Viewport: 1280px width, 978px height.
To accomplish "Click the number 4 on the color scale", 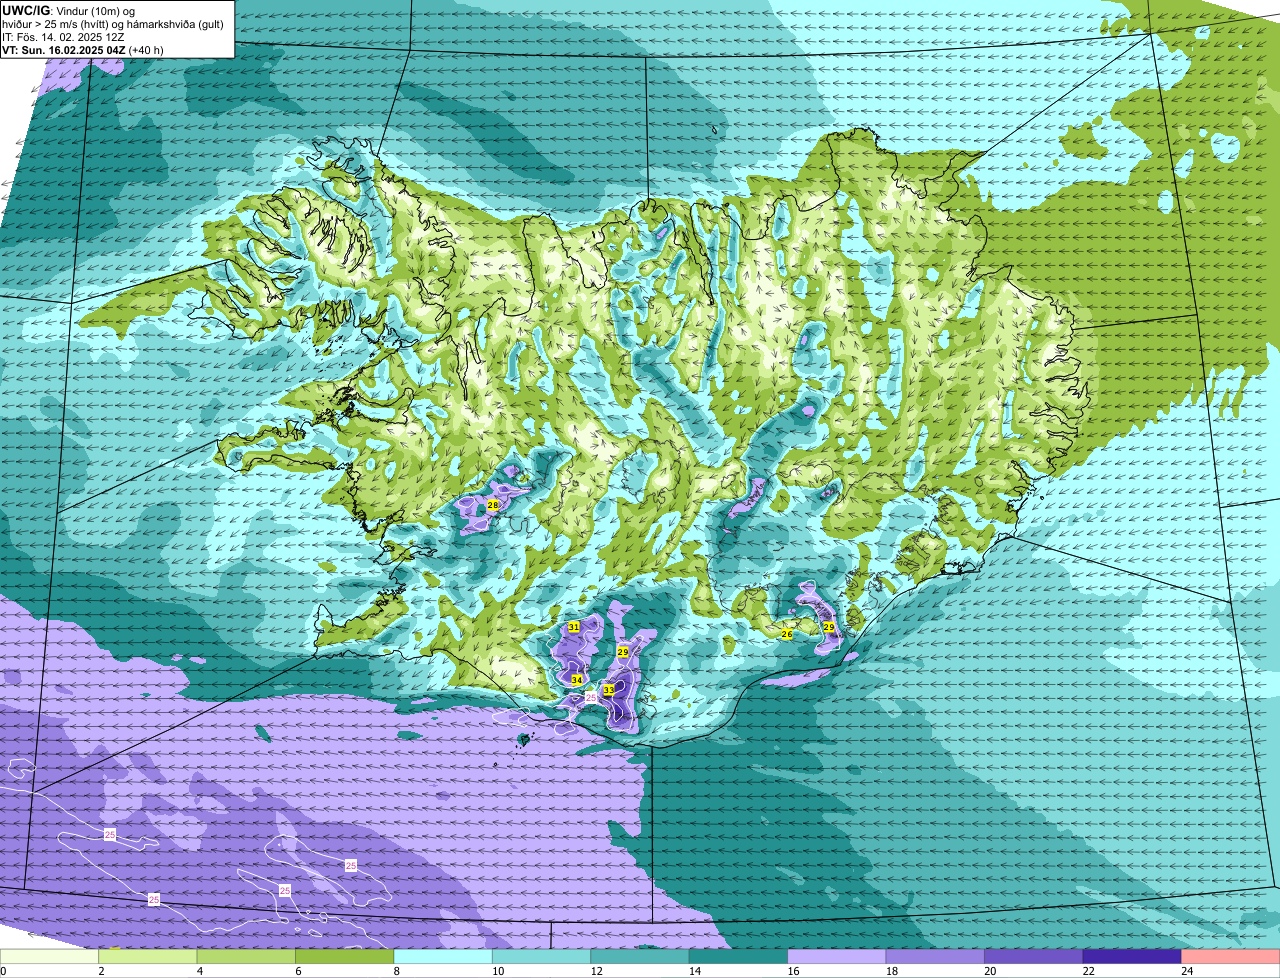I will pos(199,971).
